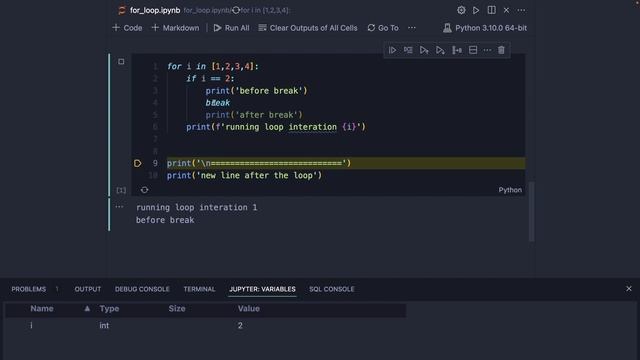Viewport: 640px width, 360px height.
Task: Open notebook settings gear icon
Action: pos(461,10)
